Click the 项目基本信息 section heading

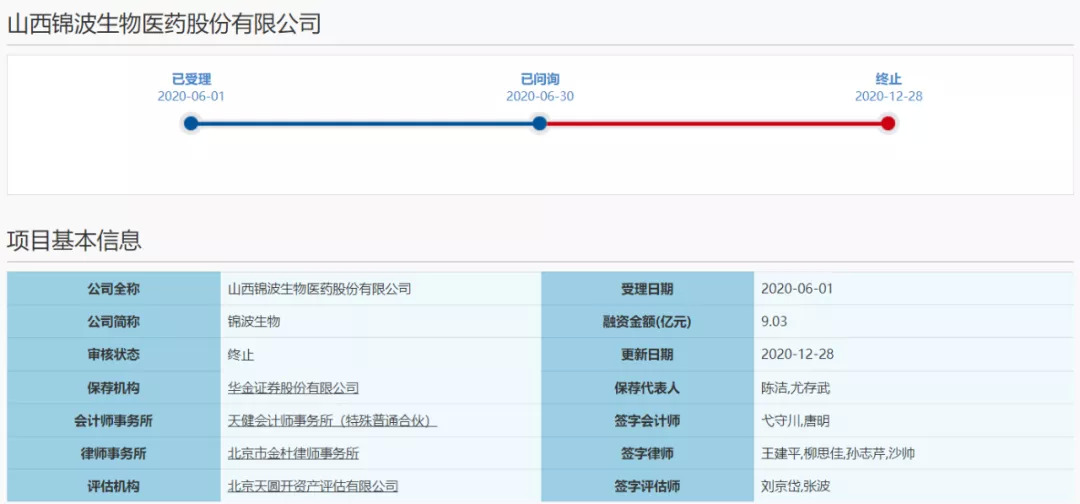pos(74,240)
